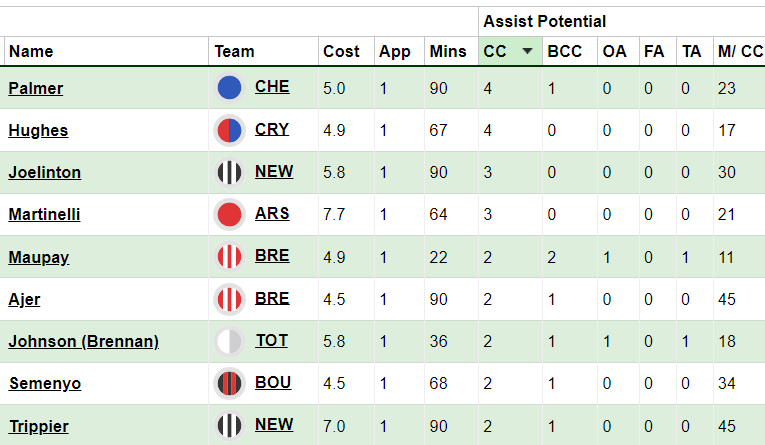Screen dimensions: 765x445
Task: Open Martinelli player link
Action: point(44,214)
